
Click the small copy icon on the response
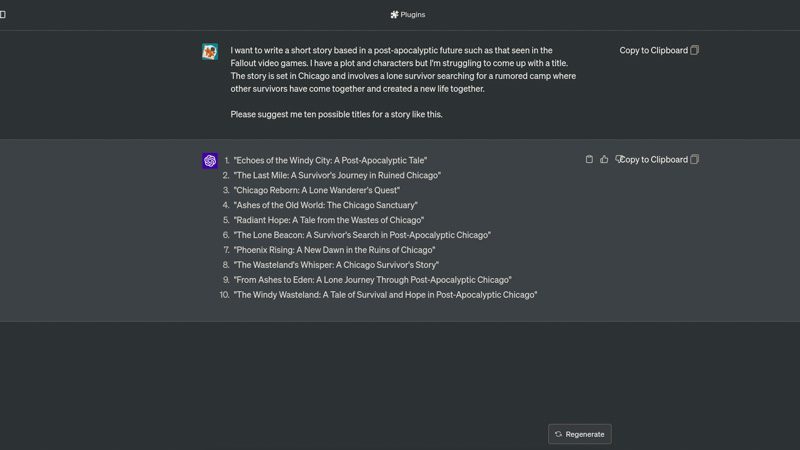[x=589, y=159]
